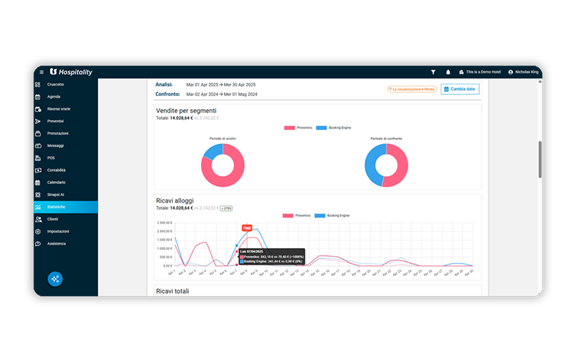Click the Cambia date button
Screen dimensions: 576x362
(x=460, y=89)
